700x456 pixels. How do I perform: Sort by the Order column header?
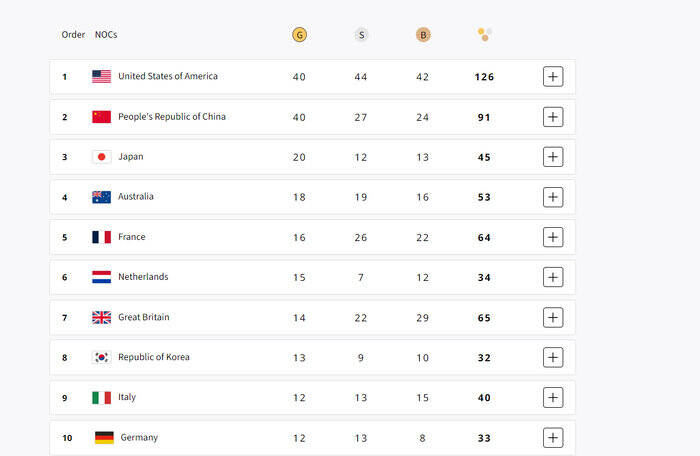click(x=73, y=35)
